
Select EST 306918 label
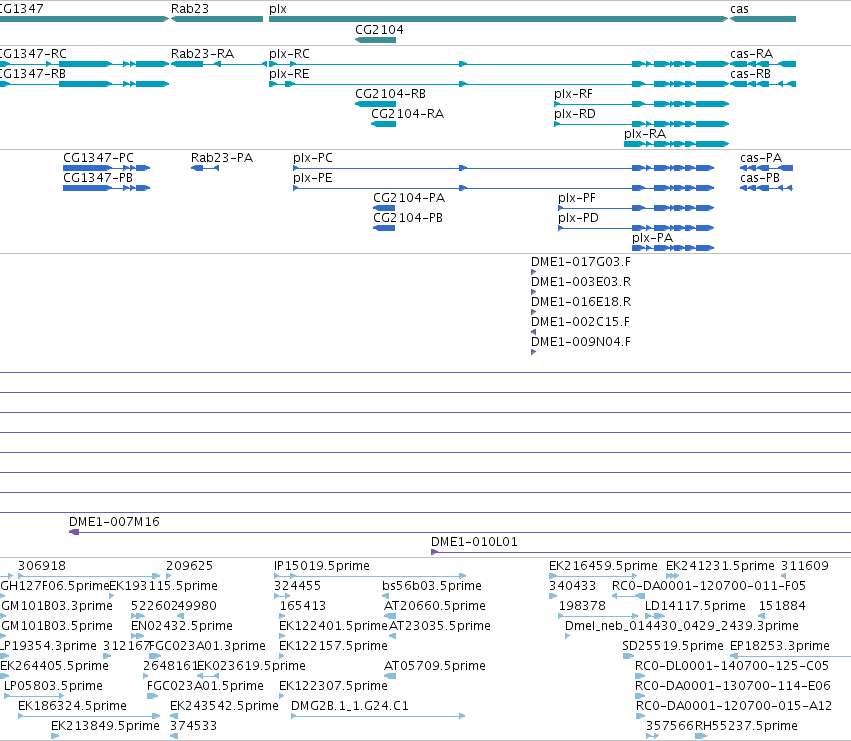click(x=42, y=566)
